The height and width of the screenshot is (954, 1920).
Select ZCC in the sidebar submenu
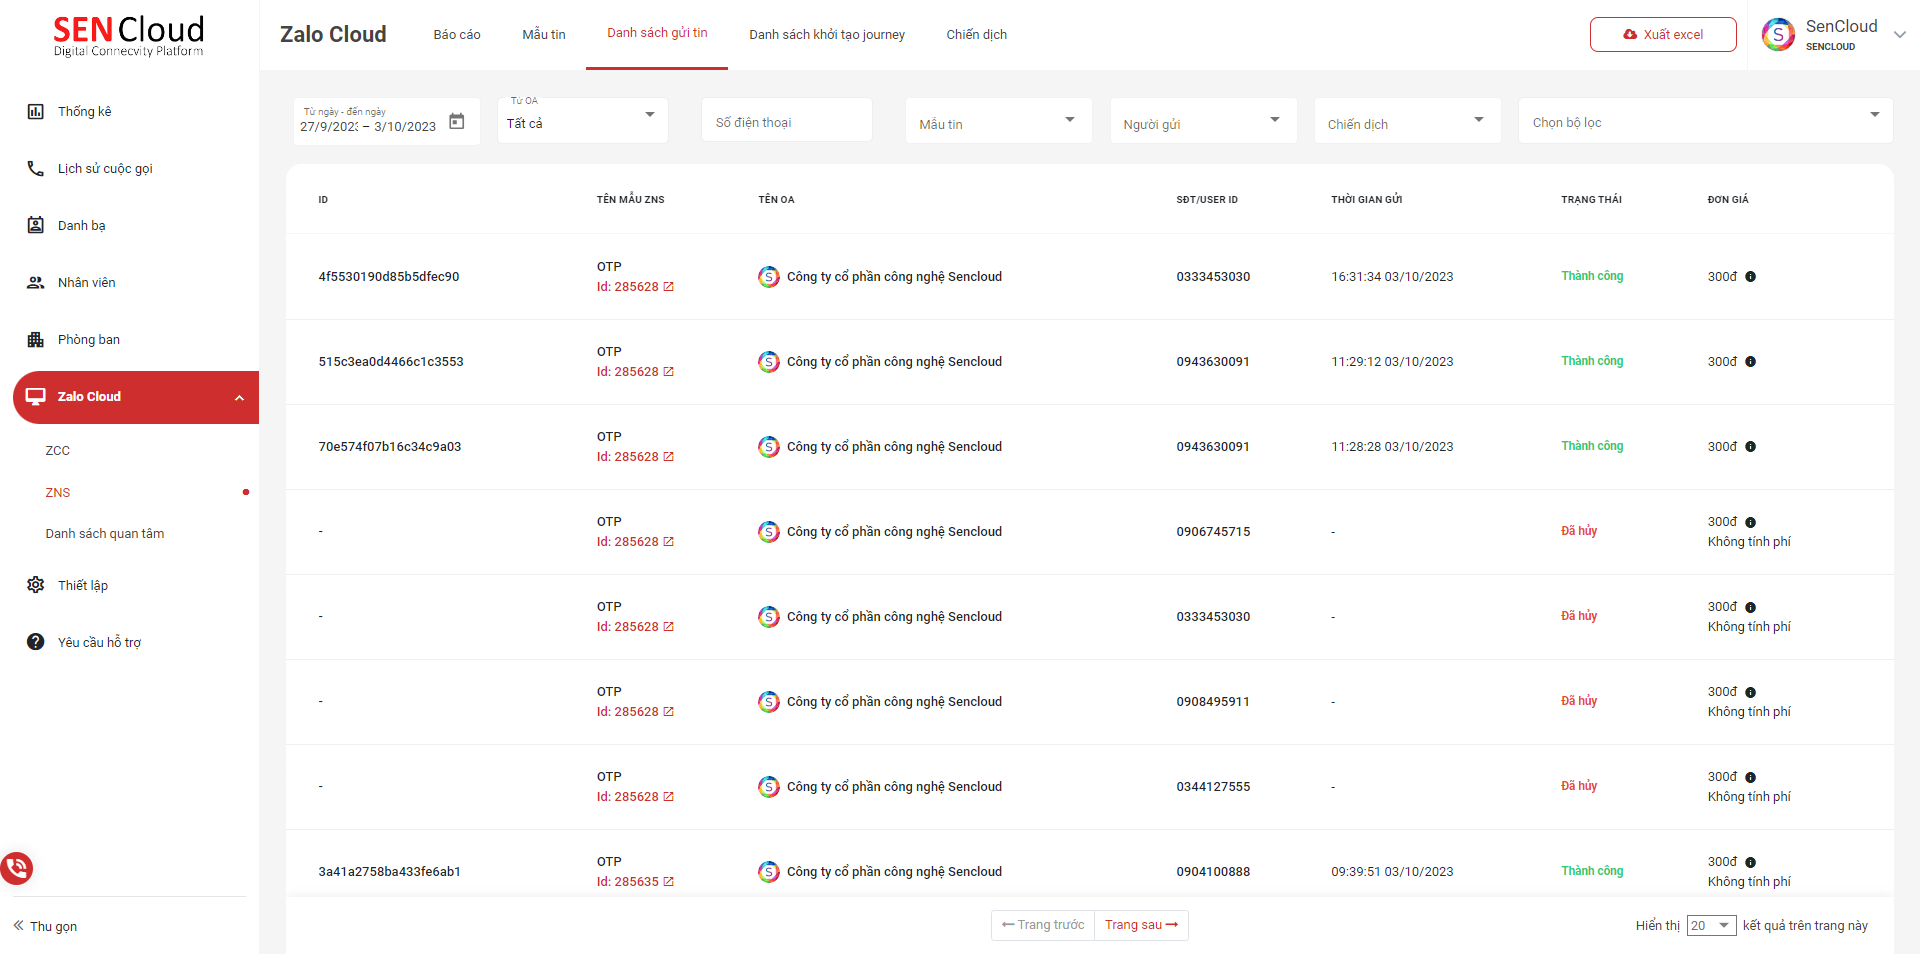[x=58, y=451]
